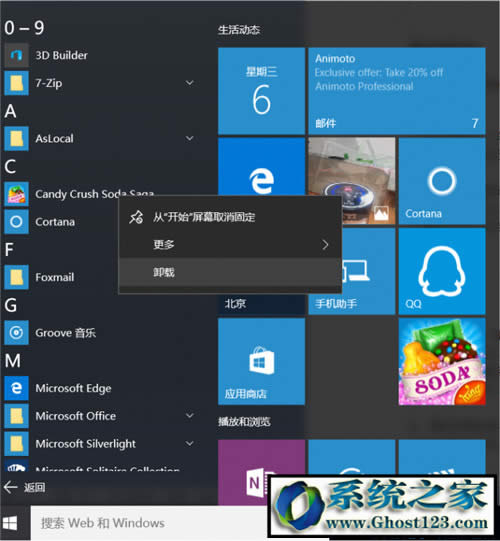Expand the AsLocal folder chevron

tap(189, 138)
